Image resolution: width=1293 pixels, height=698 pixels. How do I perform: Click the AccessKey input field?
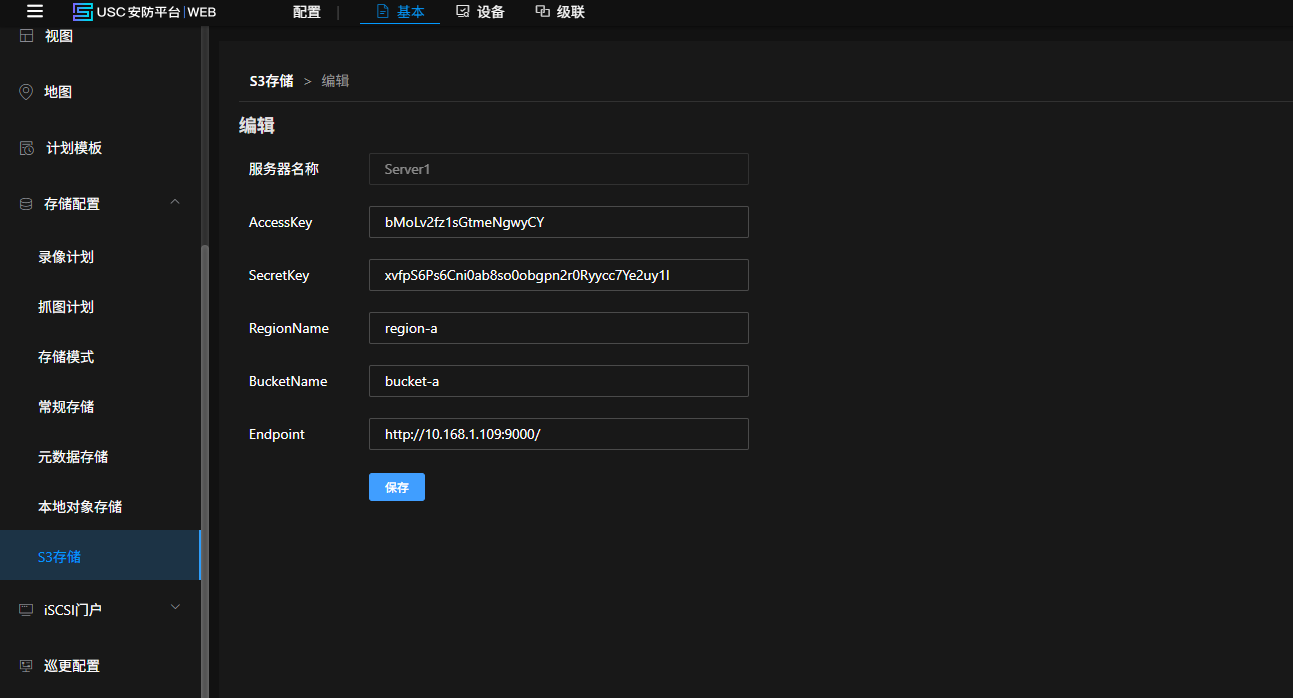(558, 222)
